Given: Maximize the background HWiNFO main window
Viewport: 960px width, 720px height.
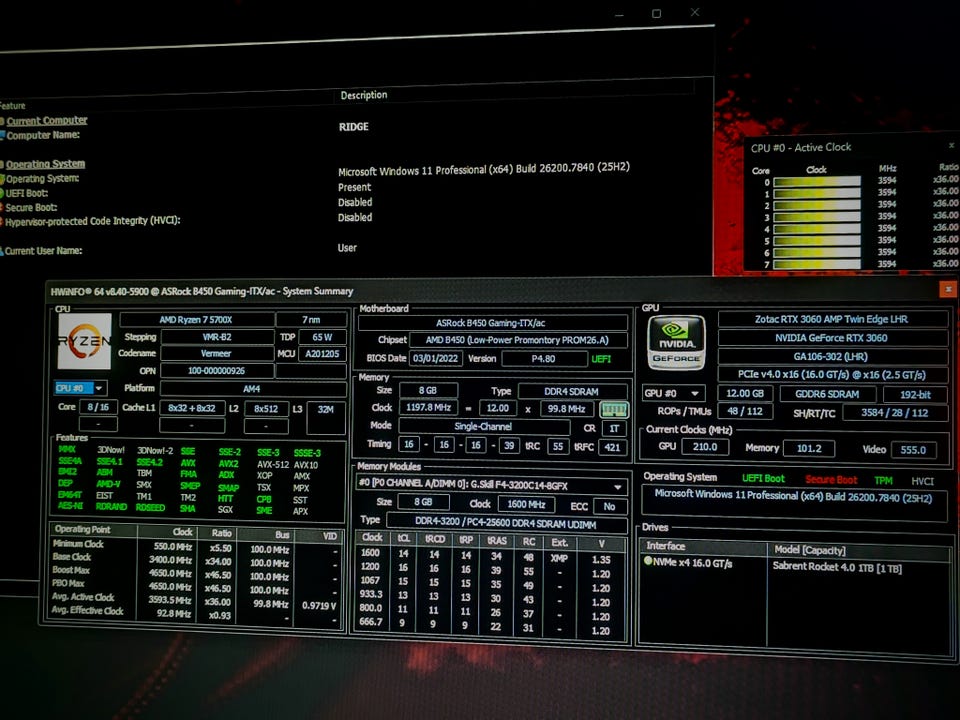Looking at the screenshot, I should tap(656, 13).
